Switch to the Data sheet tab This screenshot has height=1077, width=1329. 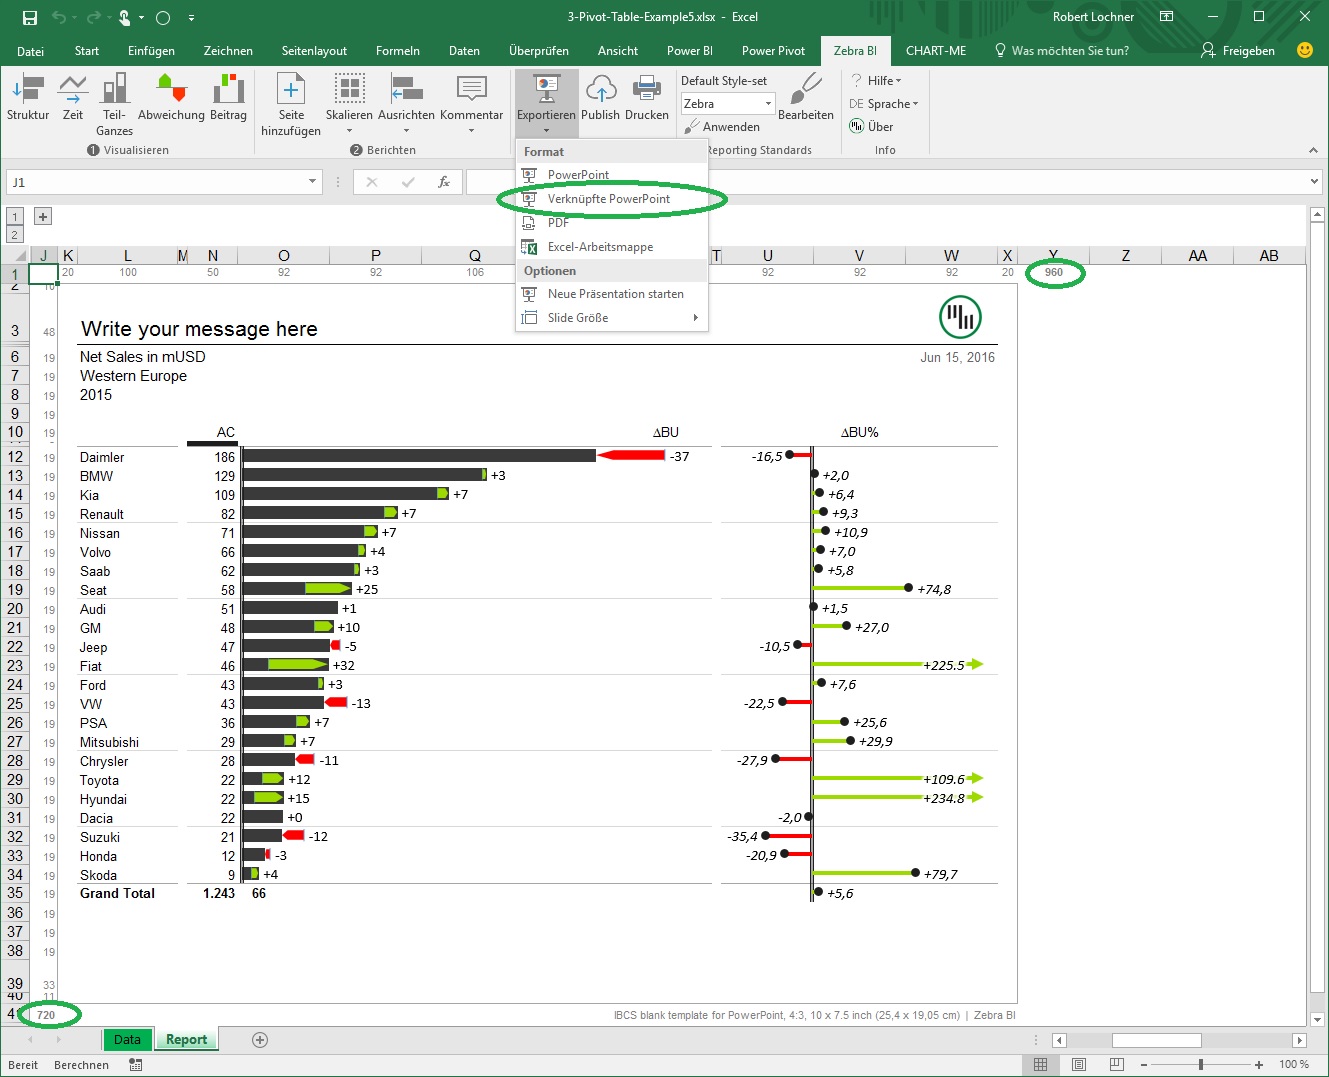[x=127, y=1040]
